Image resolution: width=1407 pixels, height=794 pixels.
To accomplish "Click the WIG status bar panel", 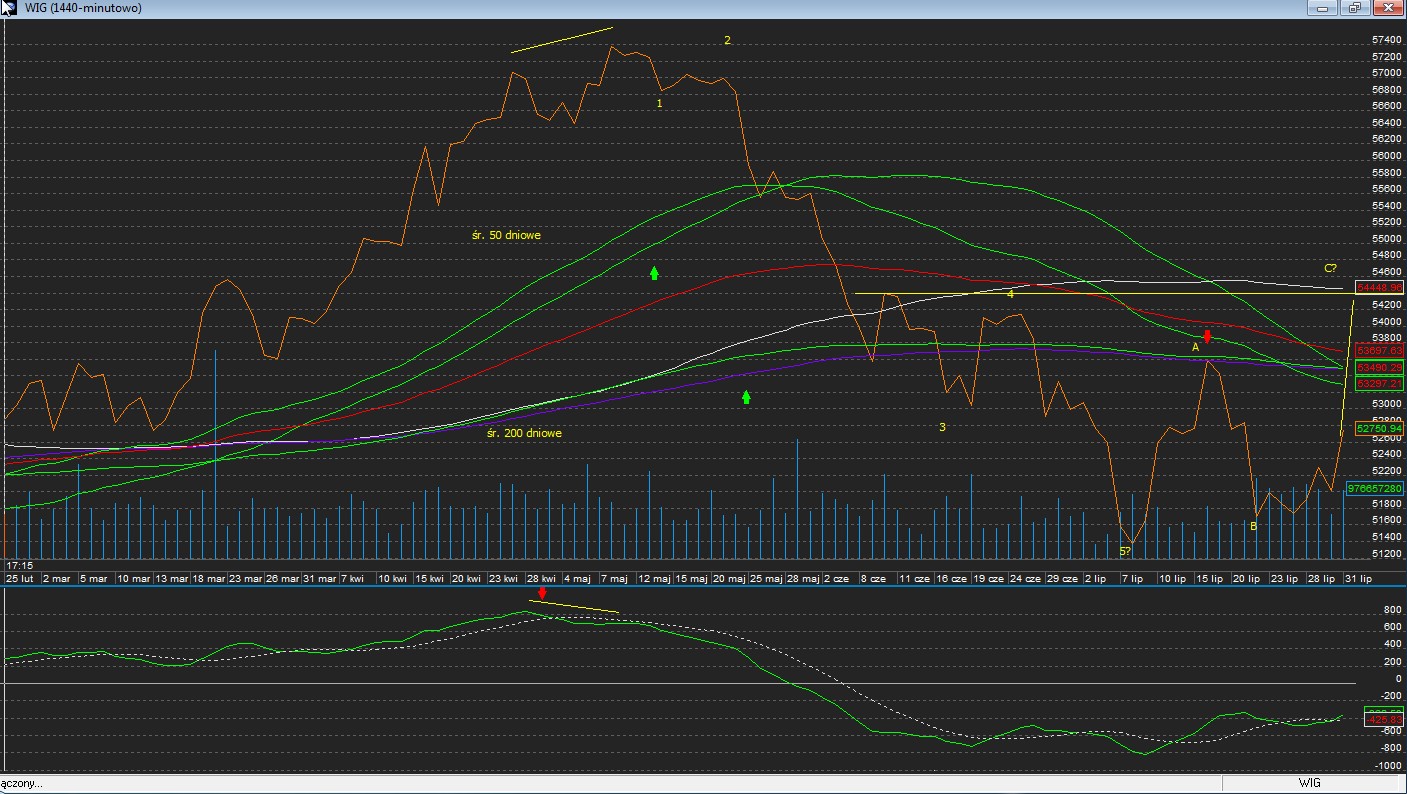I will tap(1310, 783).
